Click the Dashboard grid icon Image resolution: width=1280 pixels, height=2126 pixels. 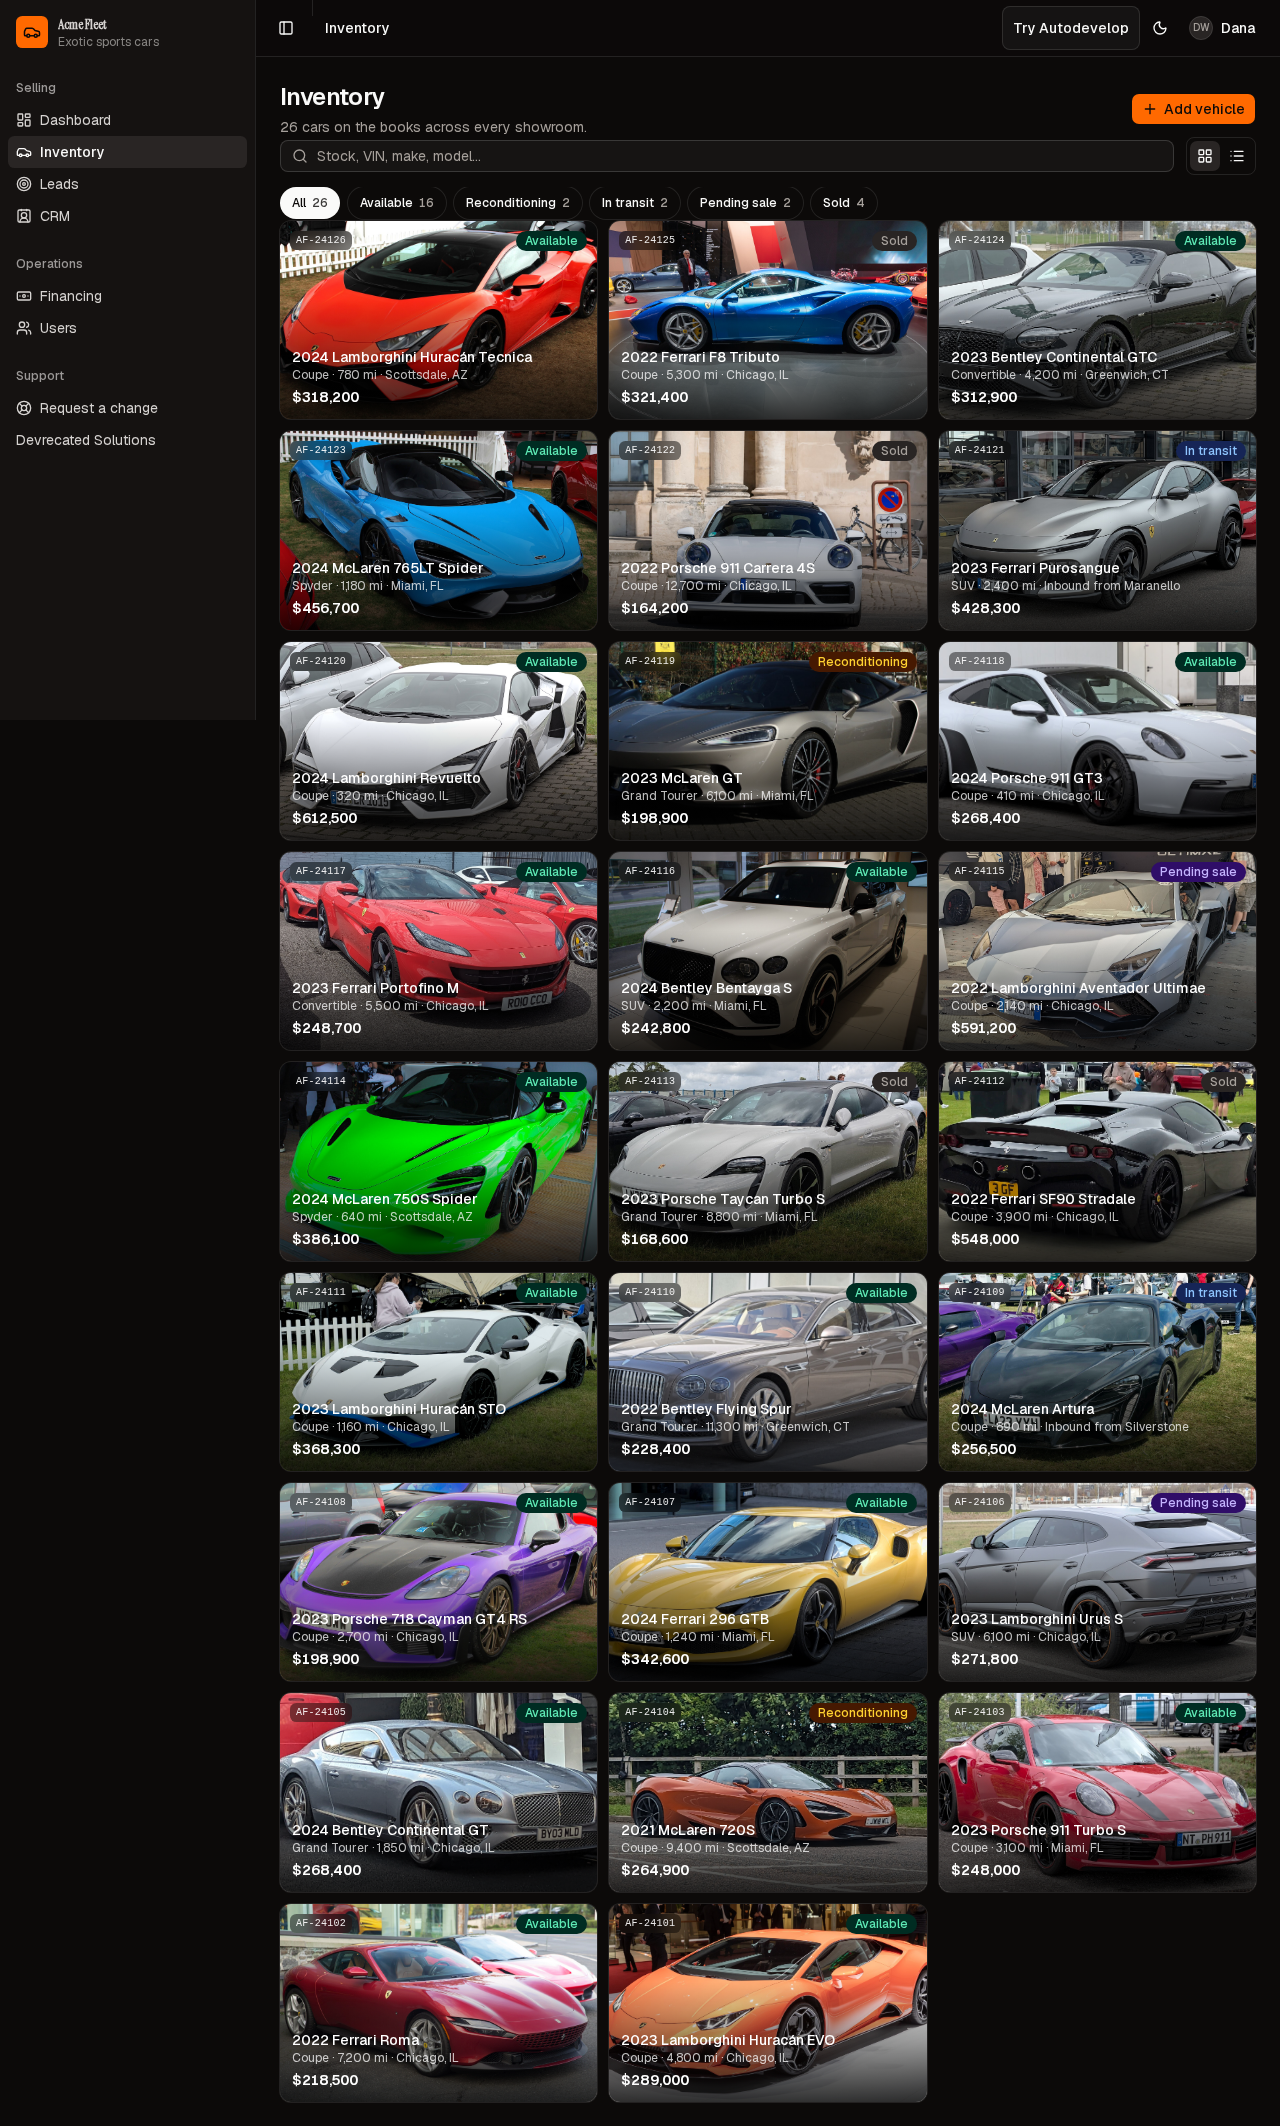24,120
